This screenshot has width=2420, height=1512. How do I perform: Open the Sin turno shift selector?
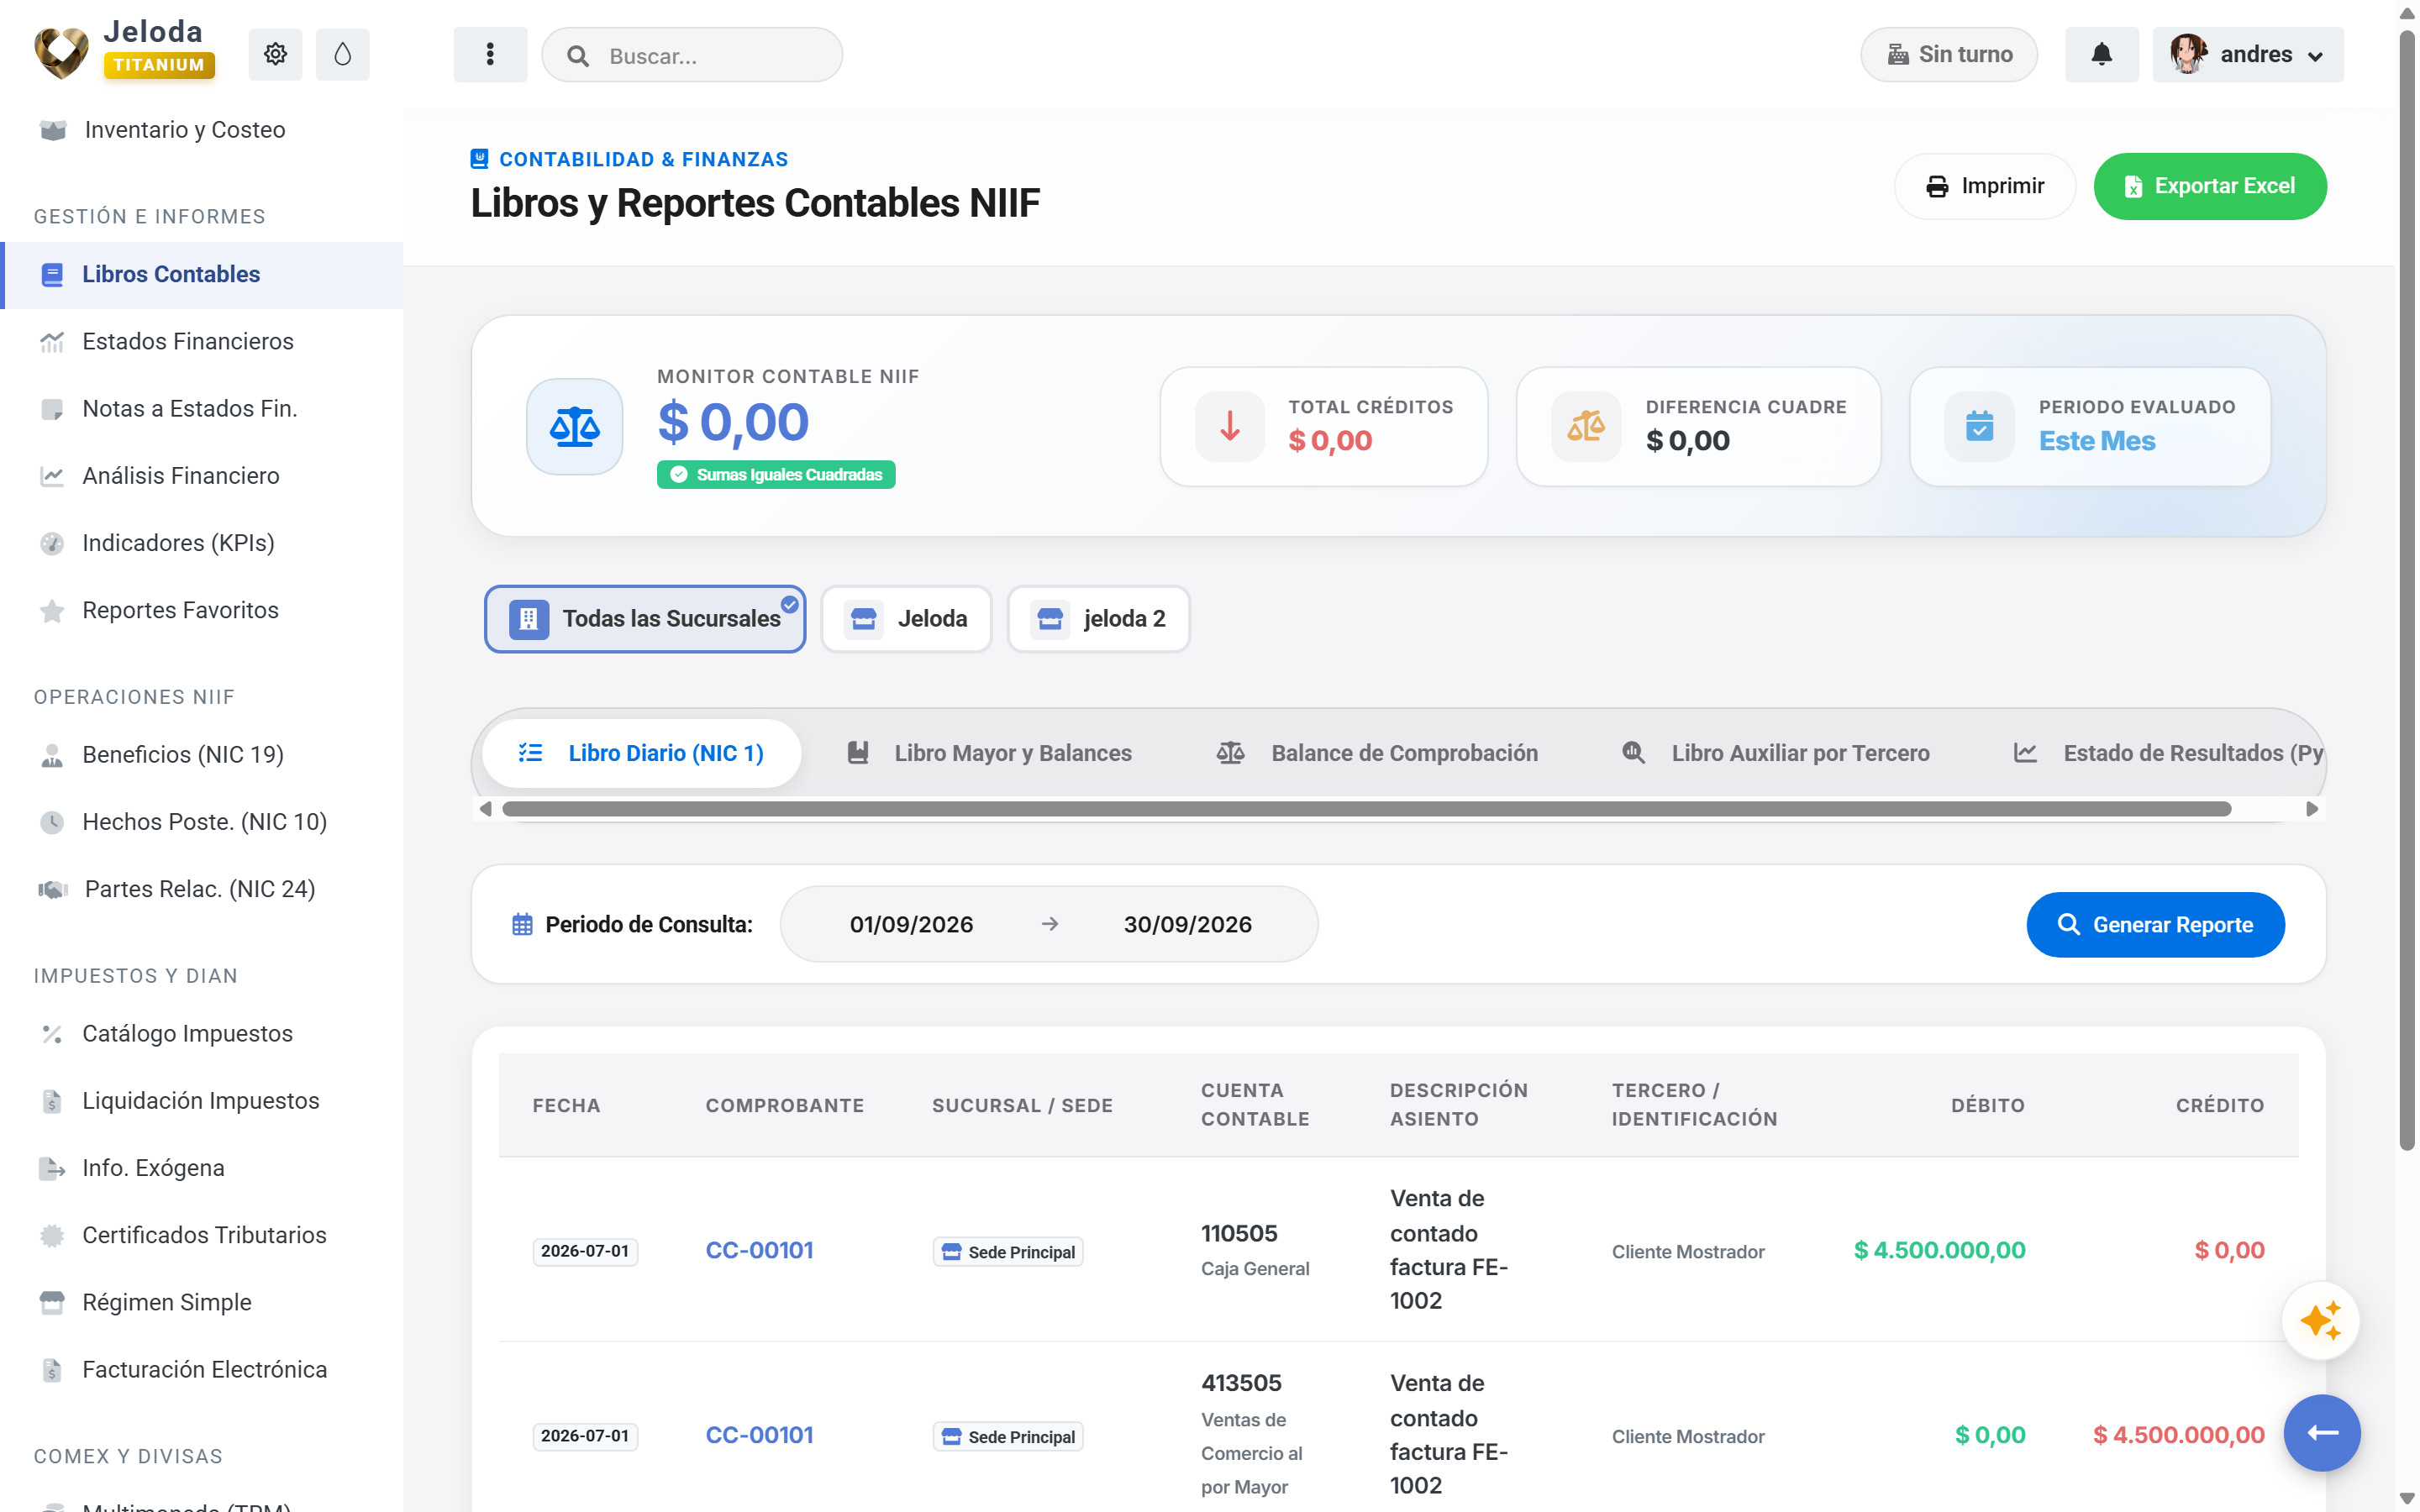1948,54
